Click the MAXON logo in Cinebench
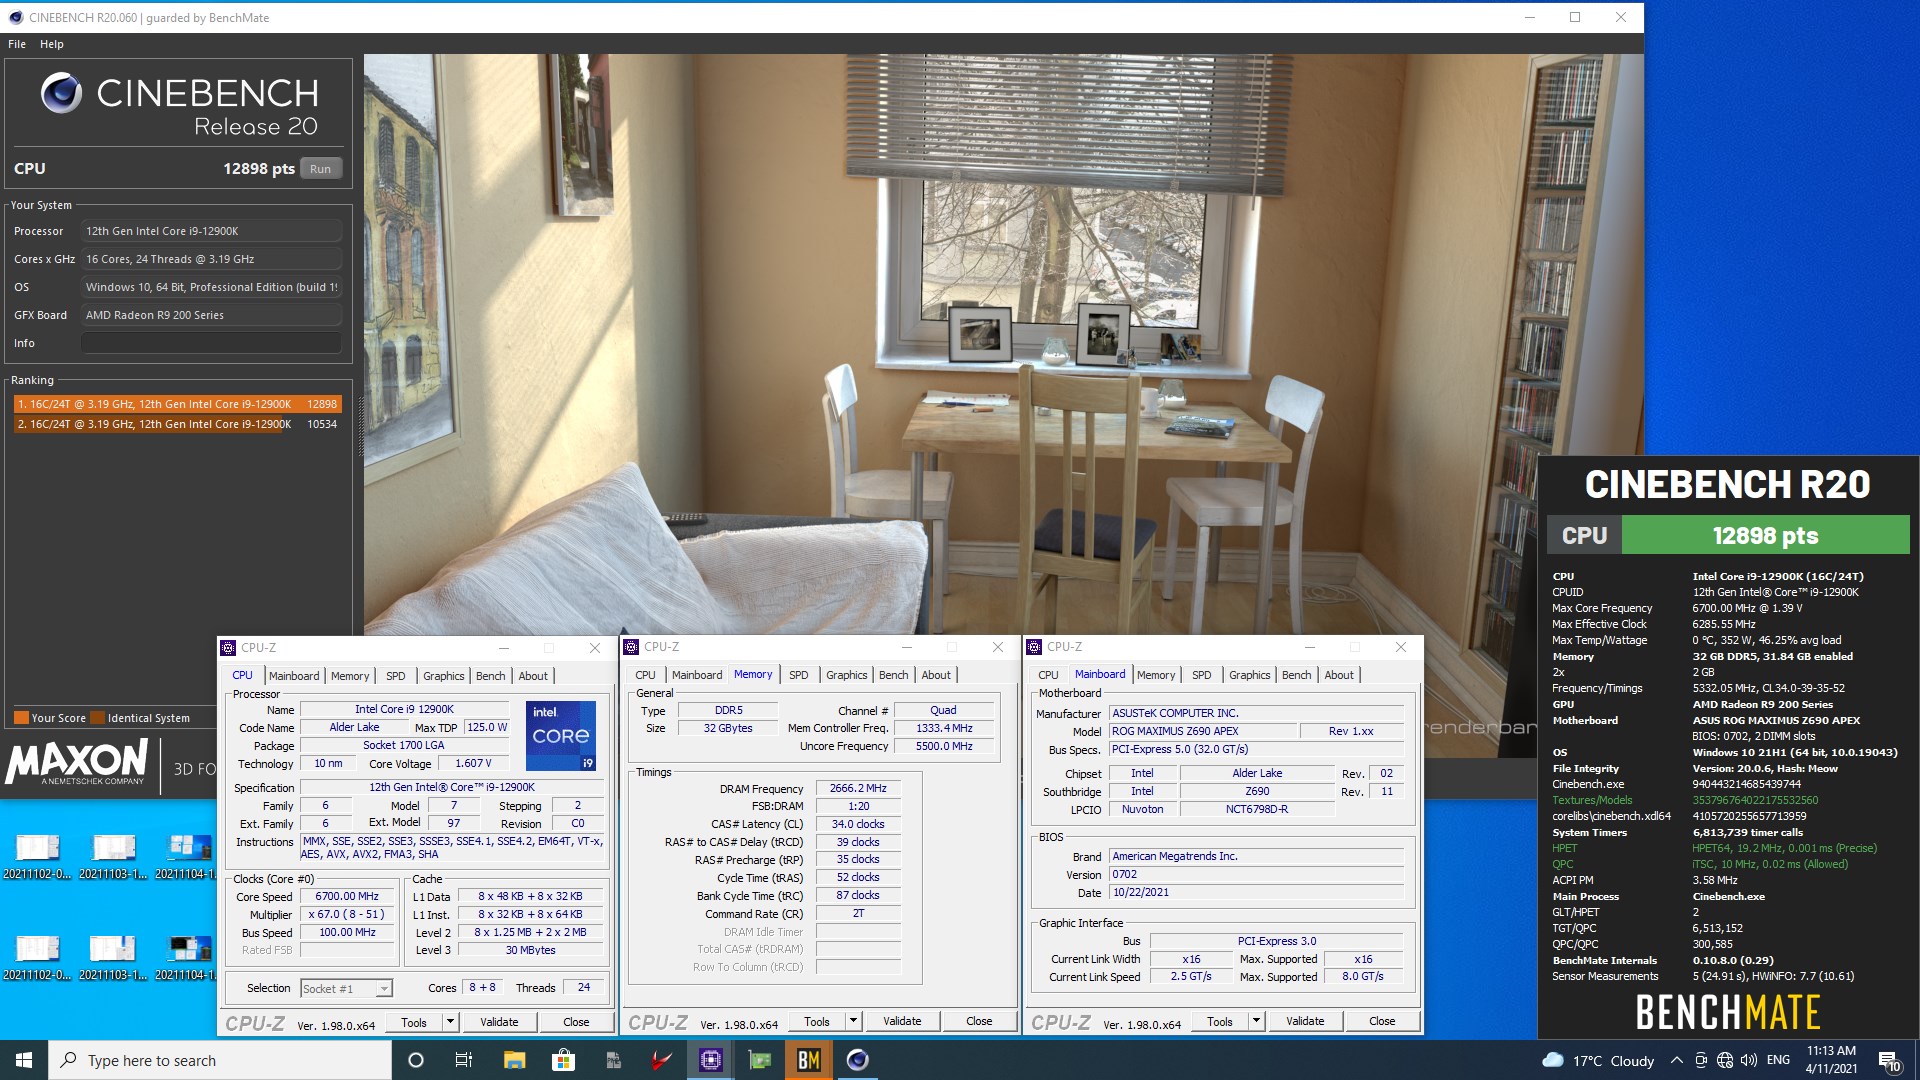This screenshot has width=1920, height=1080. (77, 763)
